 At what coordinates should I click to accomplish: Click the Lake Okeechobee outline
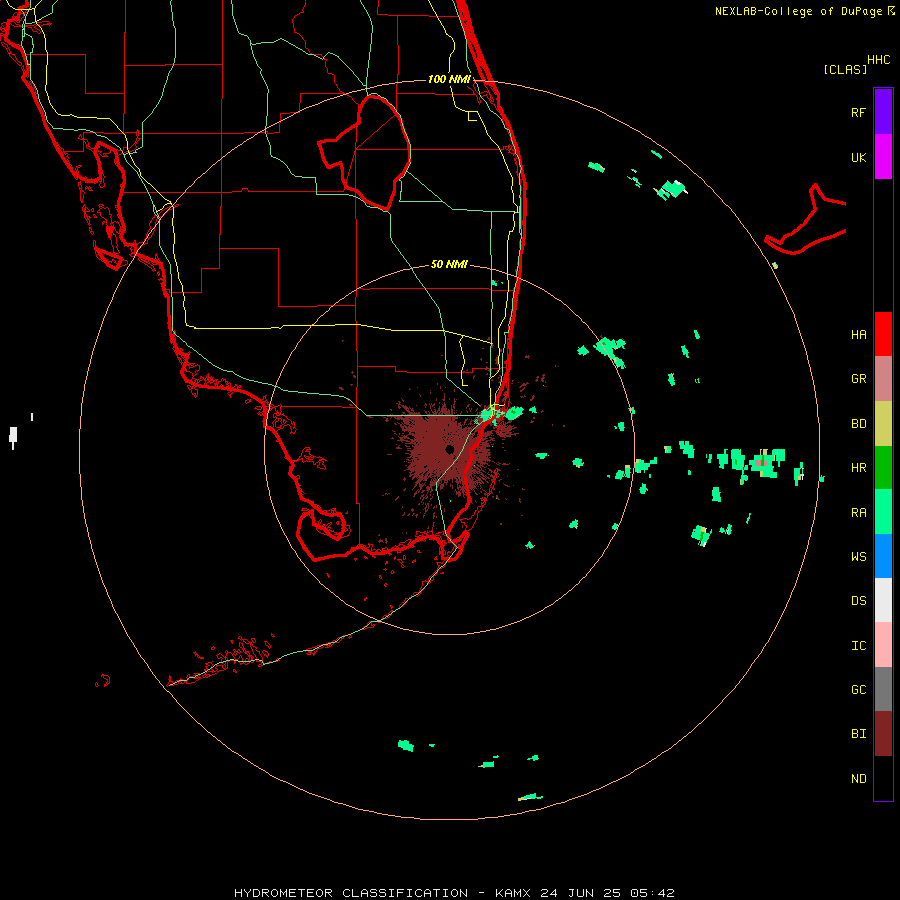(x=364, y=152)
